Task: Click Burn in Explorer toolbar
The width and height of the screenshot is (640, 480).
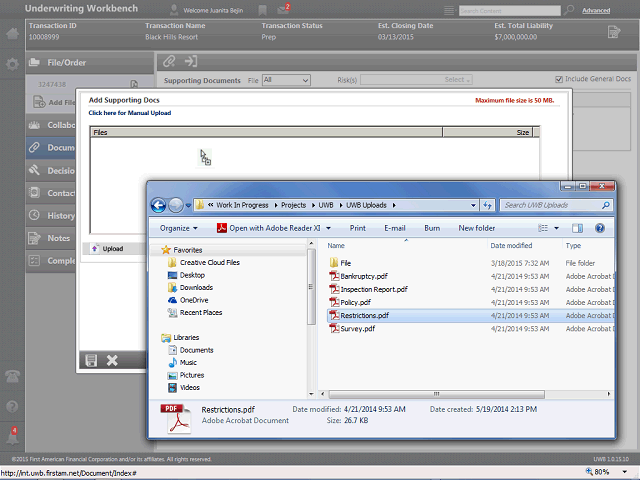Action: [432, 228]
